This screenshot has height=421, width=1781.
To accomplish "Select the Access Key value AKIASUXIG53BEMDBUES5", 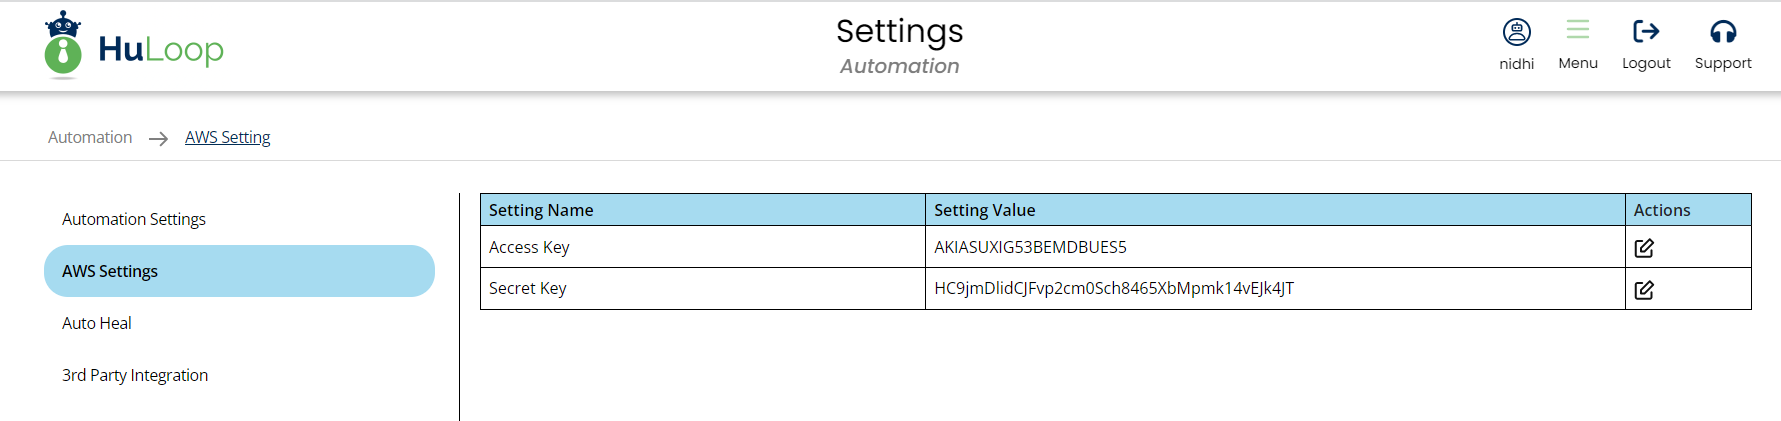I will (1030, 247).
